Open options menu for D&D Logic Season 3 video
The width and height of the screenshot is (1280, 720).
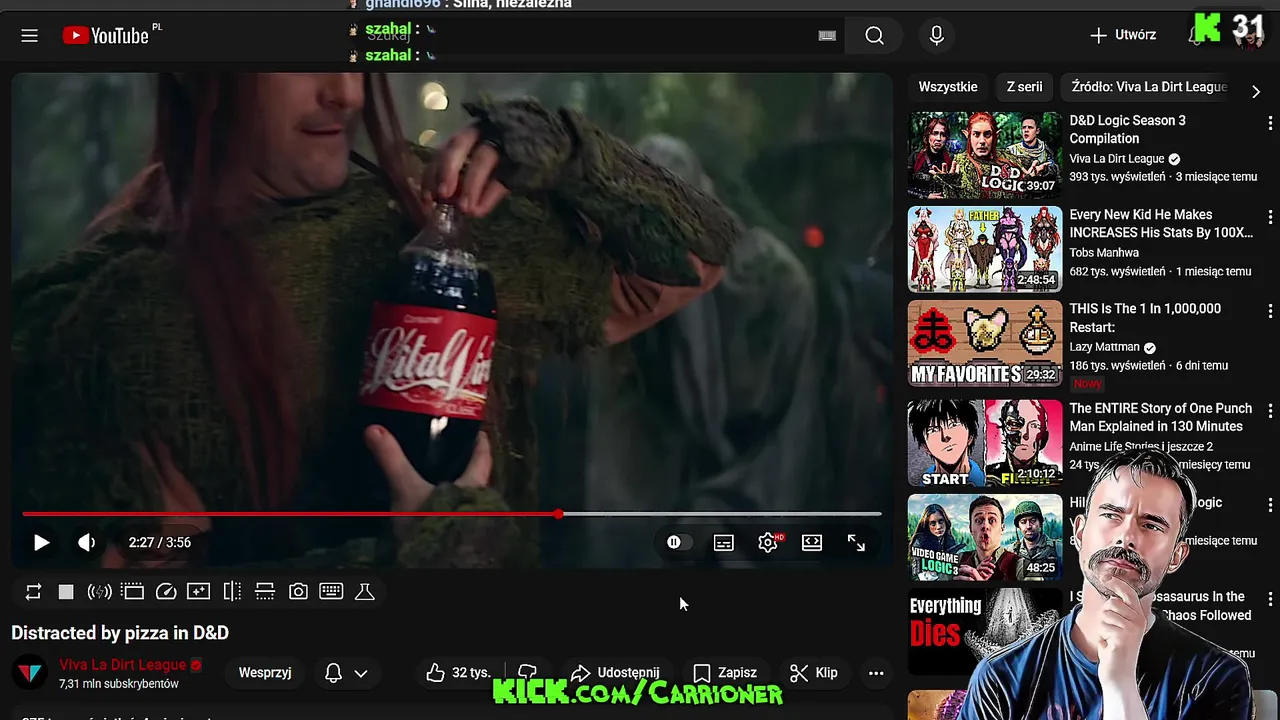(x=1270, y=122)
